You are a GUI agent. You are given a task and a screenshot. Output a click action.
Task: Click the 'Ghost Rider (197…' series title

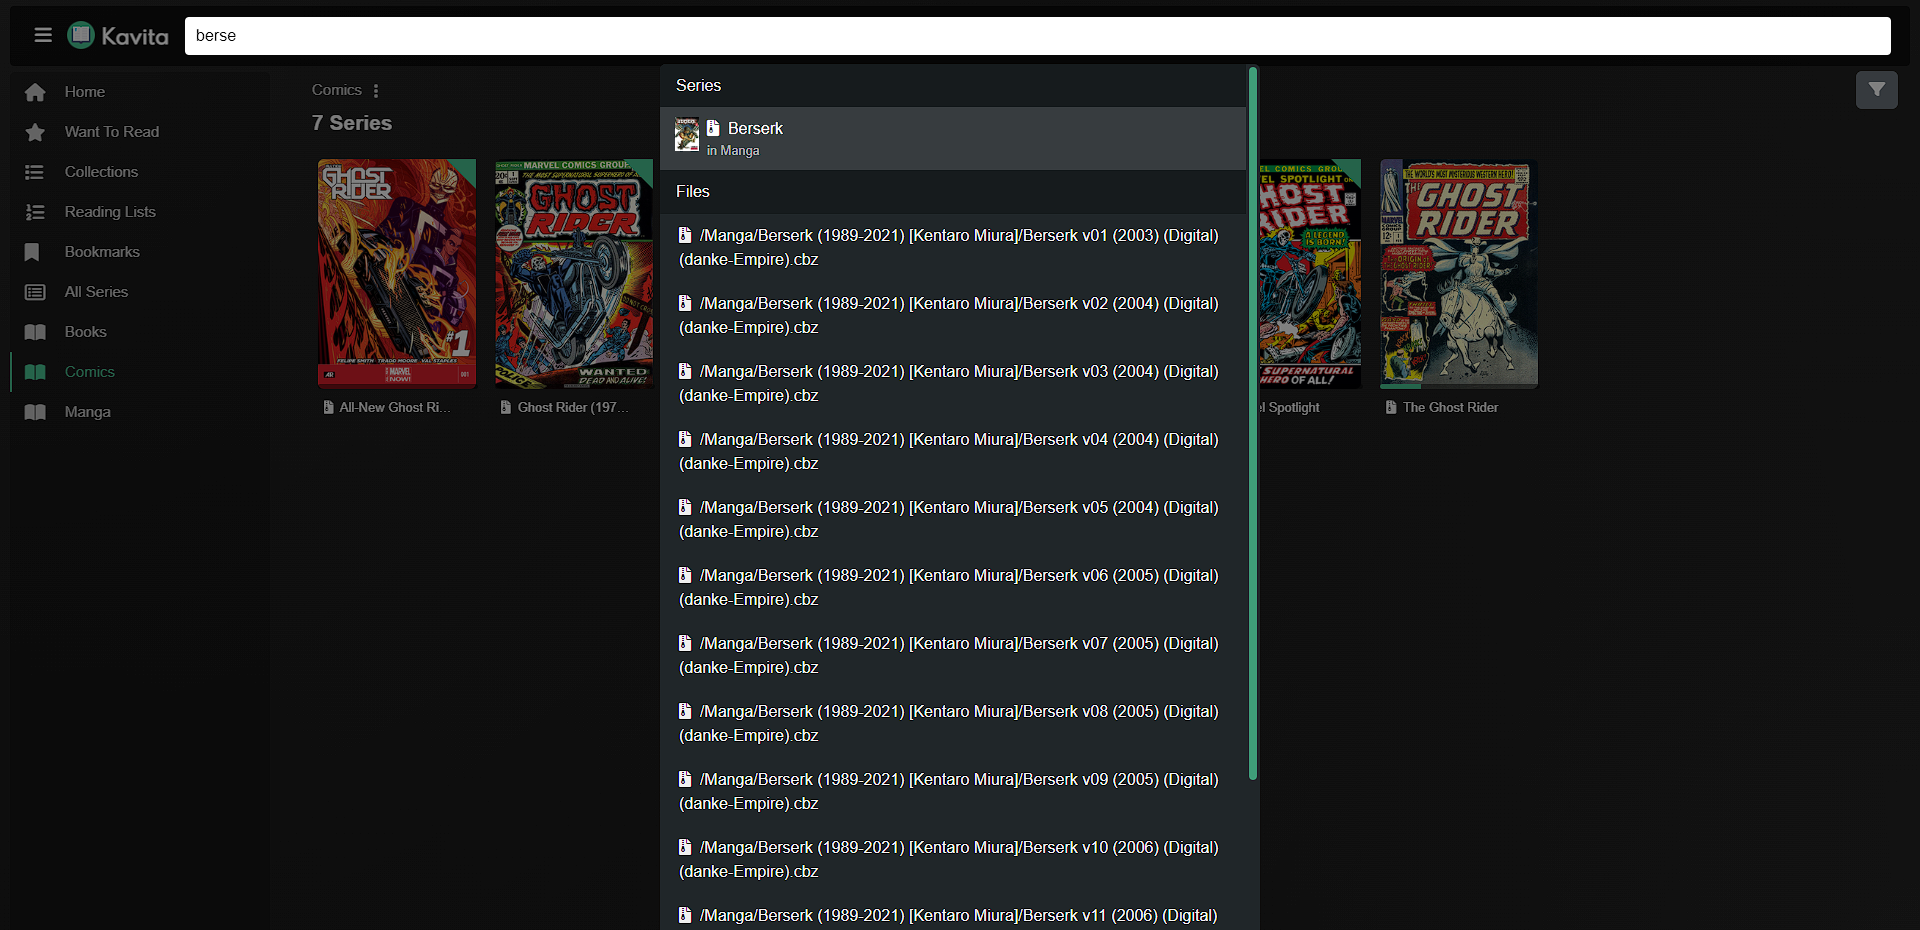coord(573,407)
